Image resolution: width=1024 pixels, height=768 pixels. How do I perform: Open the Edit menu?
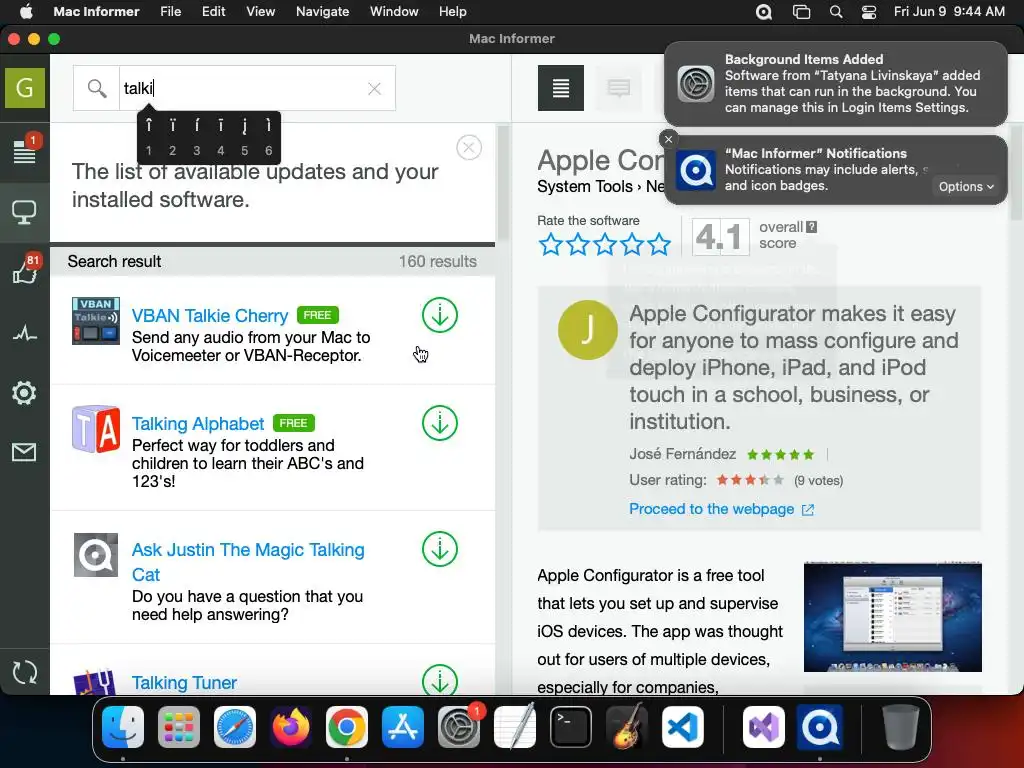click(x=214, y=11)
